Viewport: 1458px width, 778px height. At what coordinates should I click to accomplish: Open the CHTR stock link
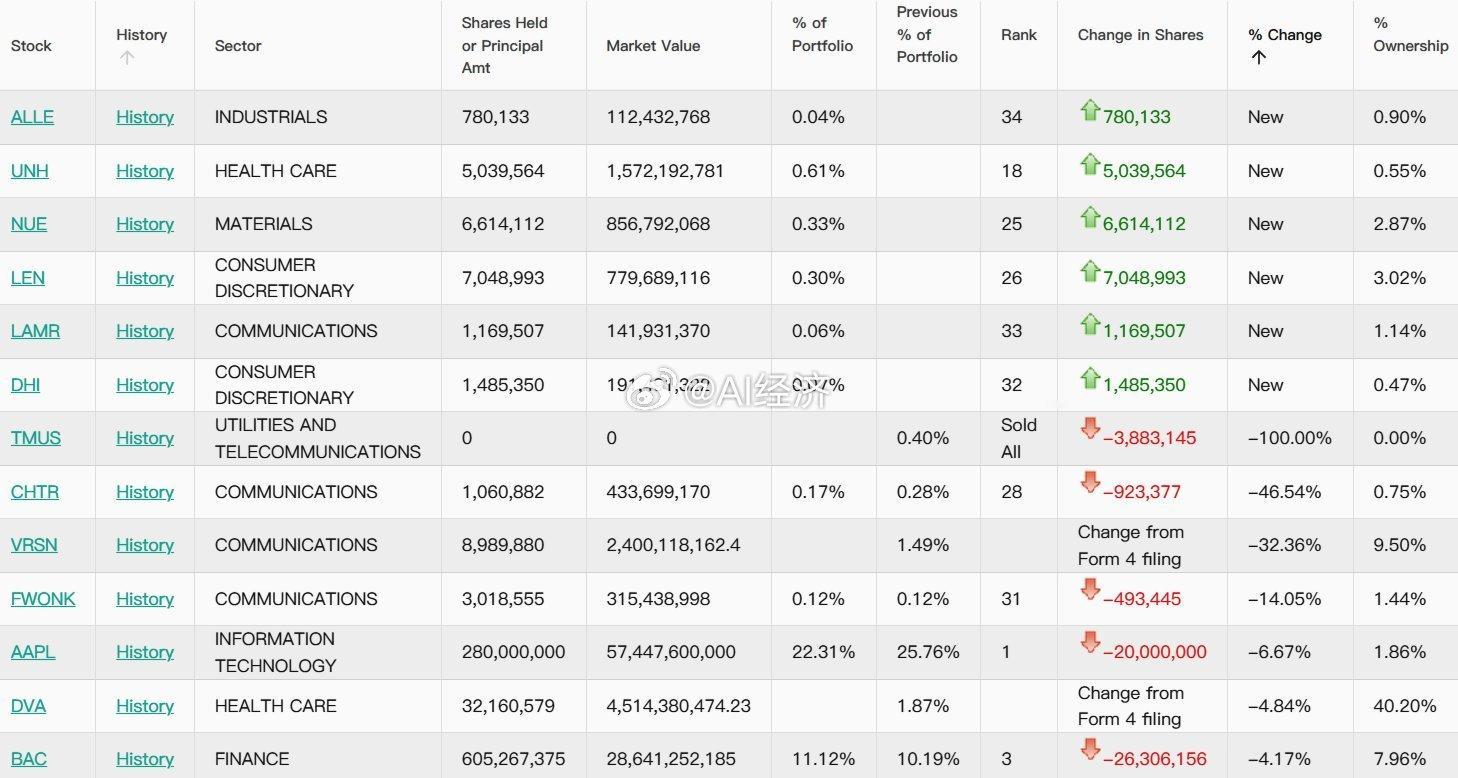(35, 492)
